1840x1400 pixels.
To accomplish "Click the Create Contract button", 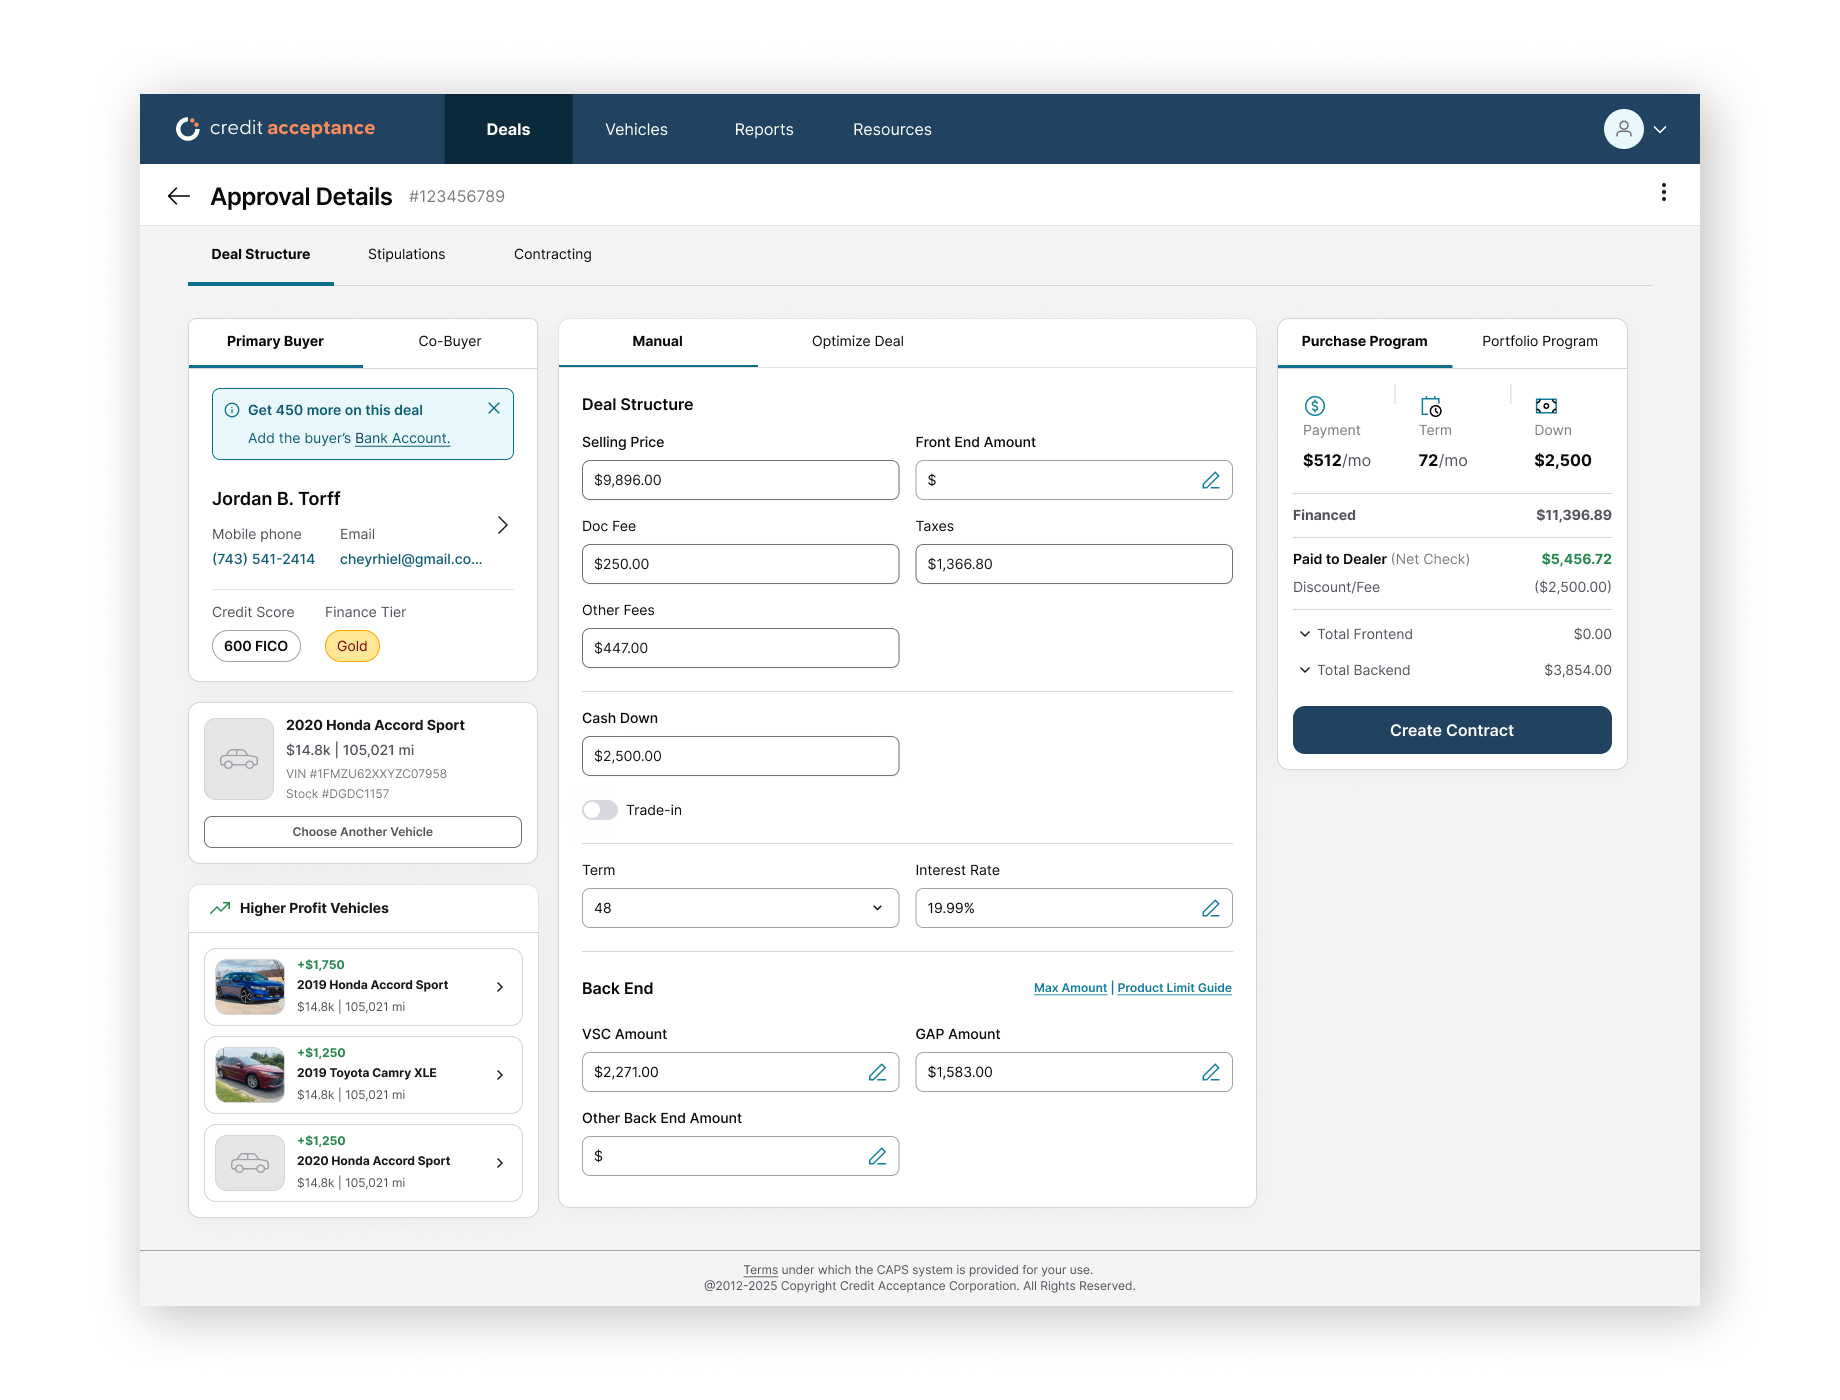I will pyautogui.click(x=1452, y=730).
